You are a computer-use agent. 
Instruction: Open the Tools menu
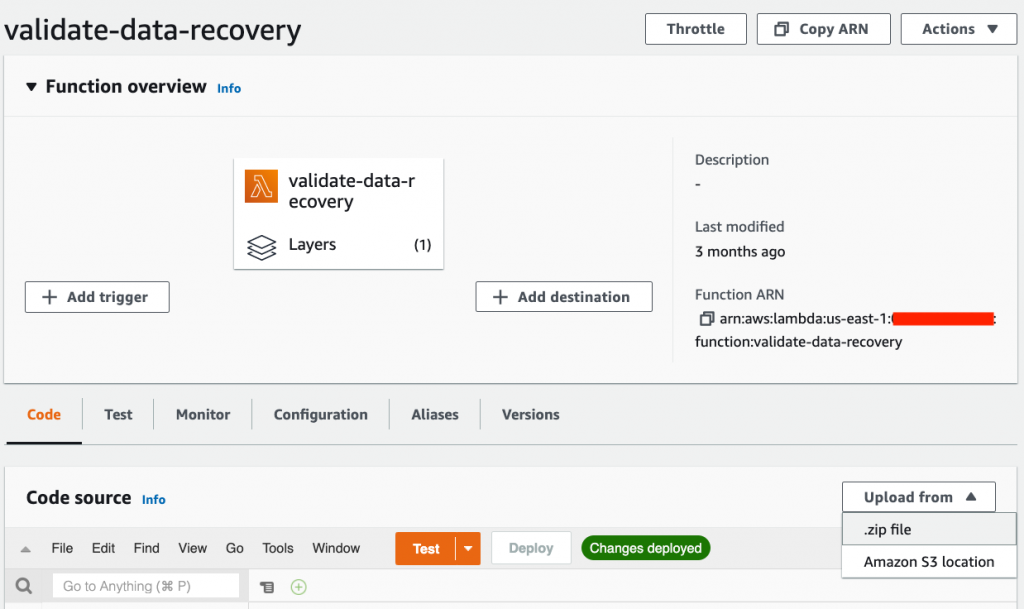tap(277, 548)
